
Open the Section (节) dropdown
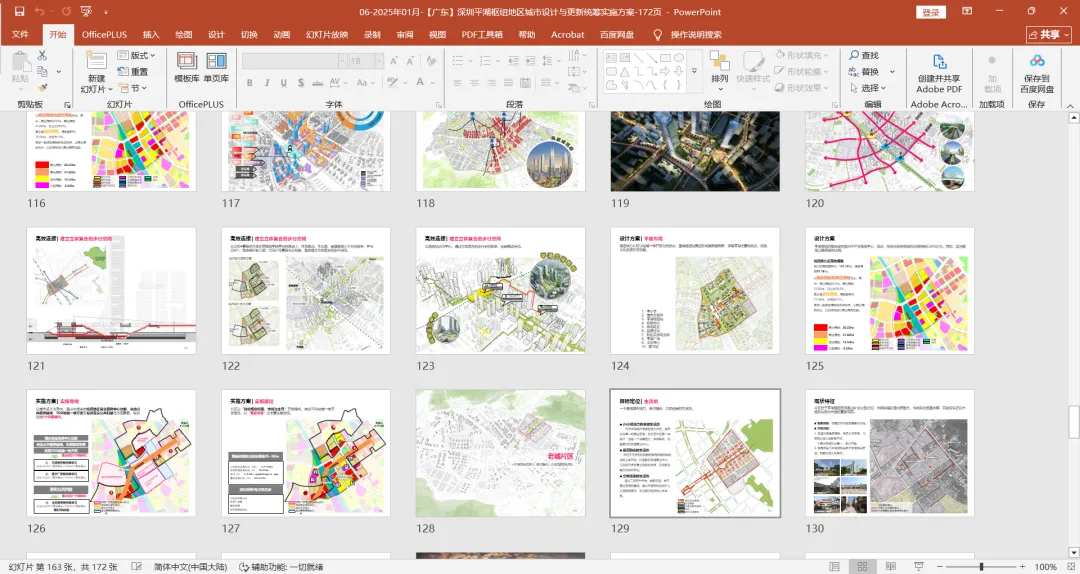click(x=132, y=88)
